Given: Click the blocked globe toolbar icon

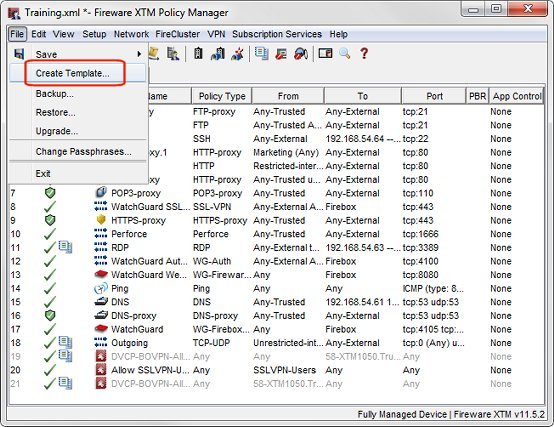Looking at the screenshot, I should pyautogui.click(x=301, y=53).
